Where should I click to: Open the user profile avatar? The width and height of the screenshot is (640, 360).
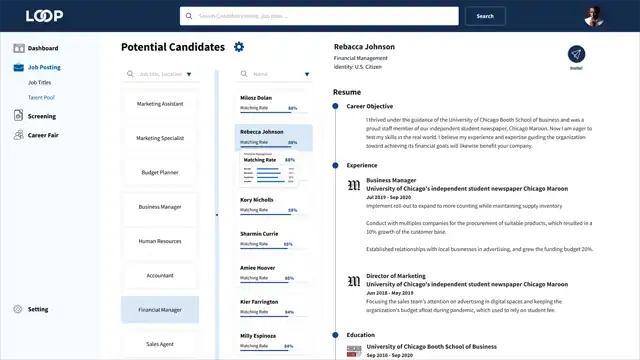(x=594, y=16)
